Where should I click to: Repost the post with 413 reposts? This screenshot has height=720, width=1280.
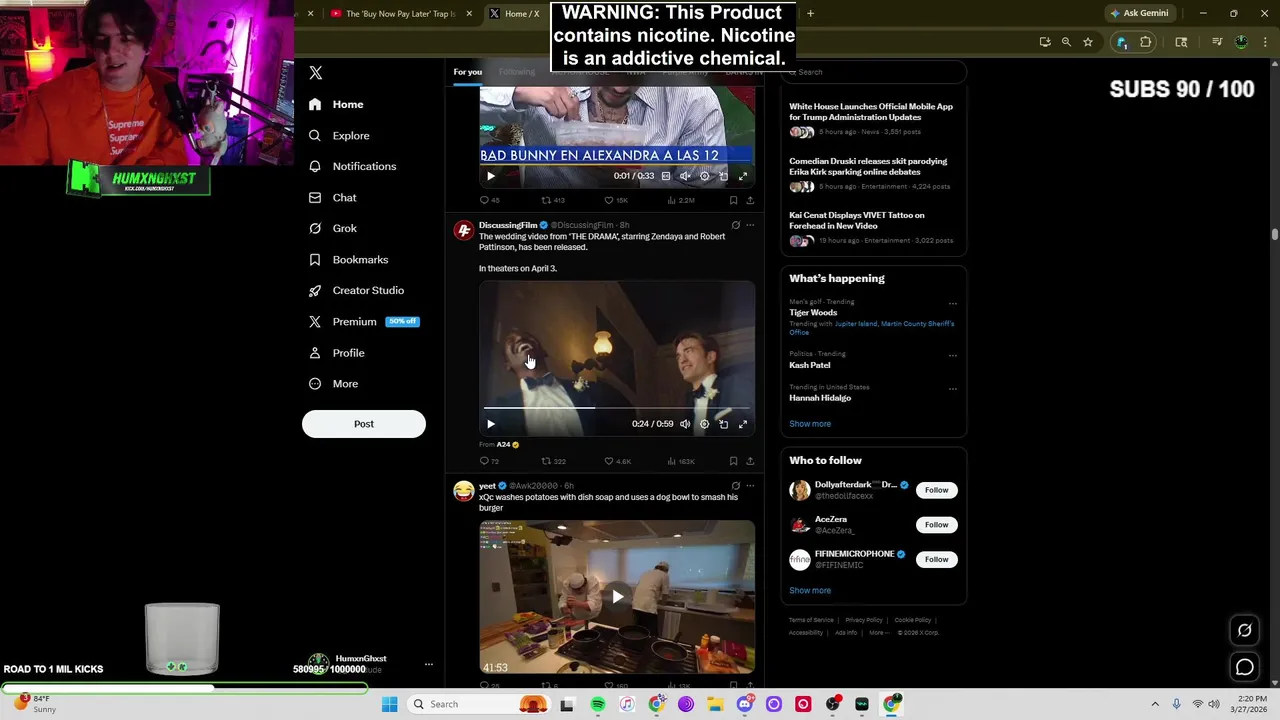click(x=553, y=200)
